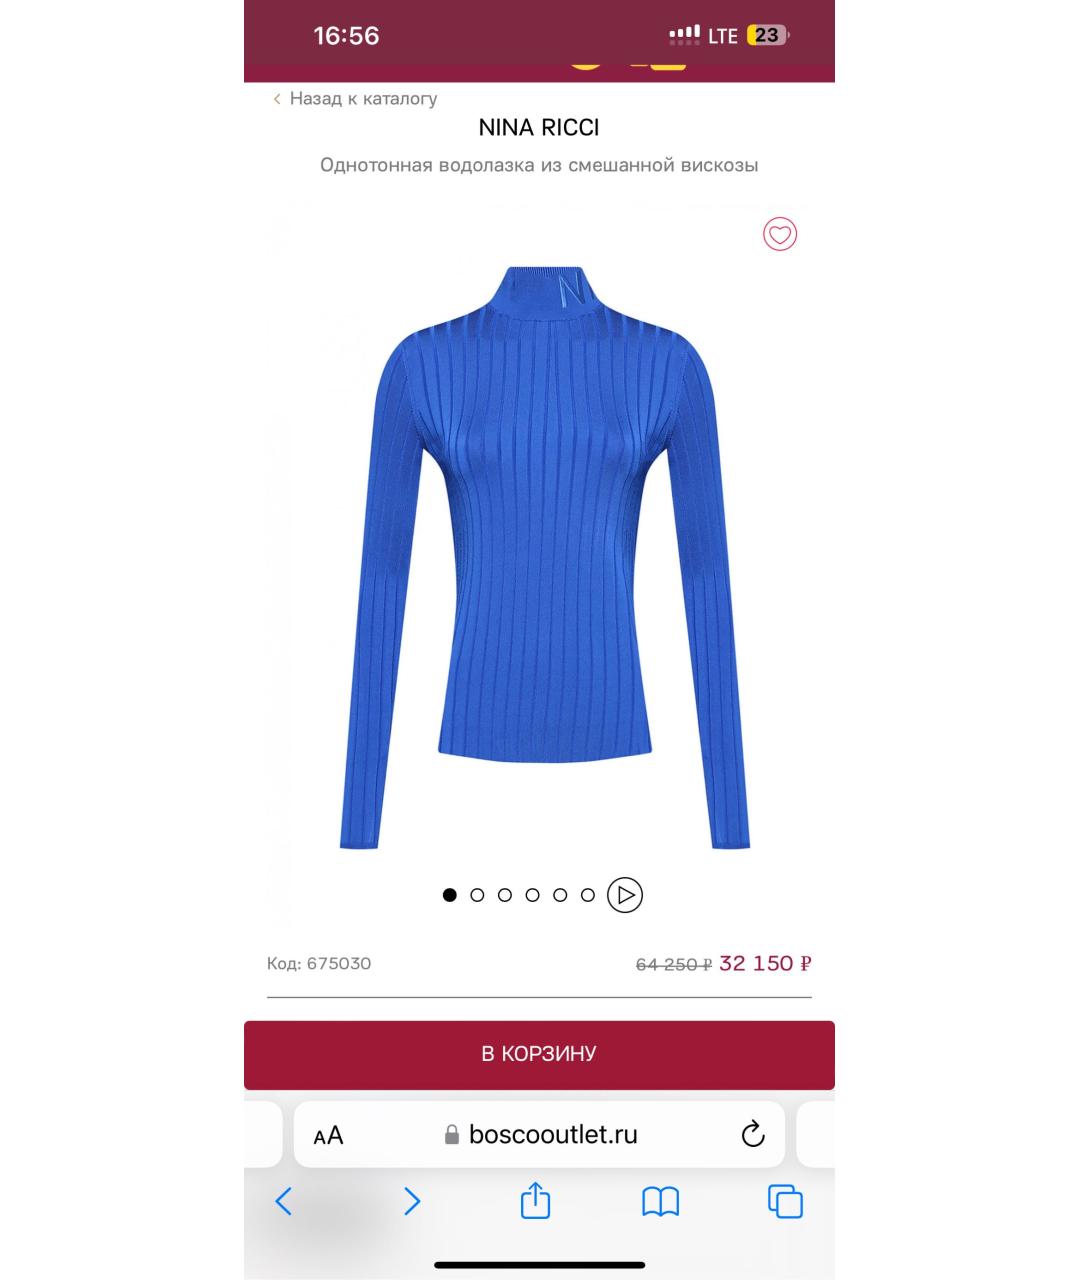Screen dimensions: 1080x1280
Task: Go forward in Safari history
Action: pyautogui.click(x=411, y=1201)
